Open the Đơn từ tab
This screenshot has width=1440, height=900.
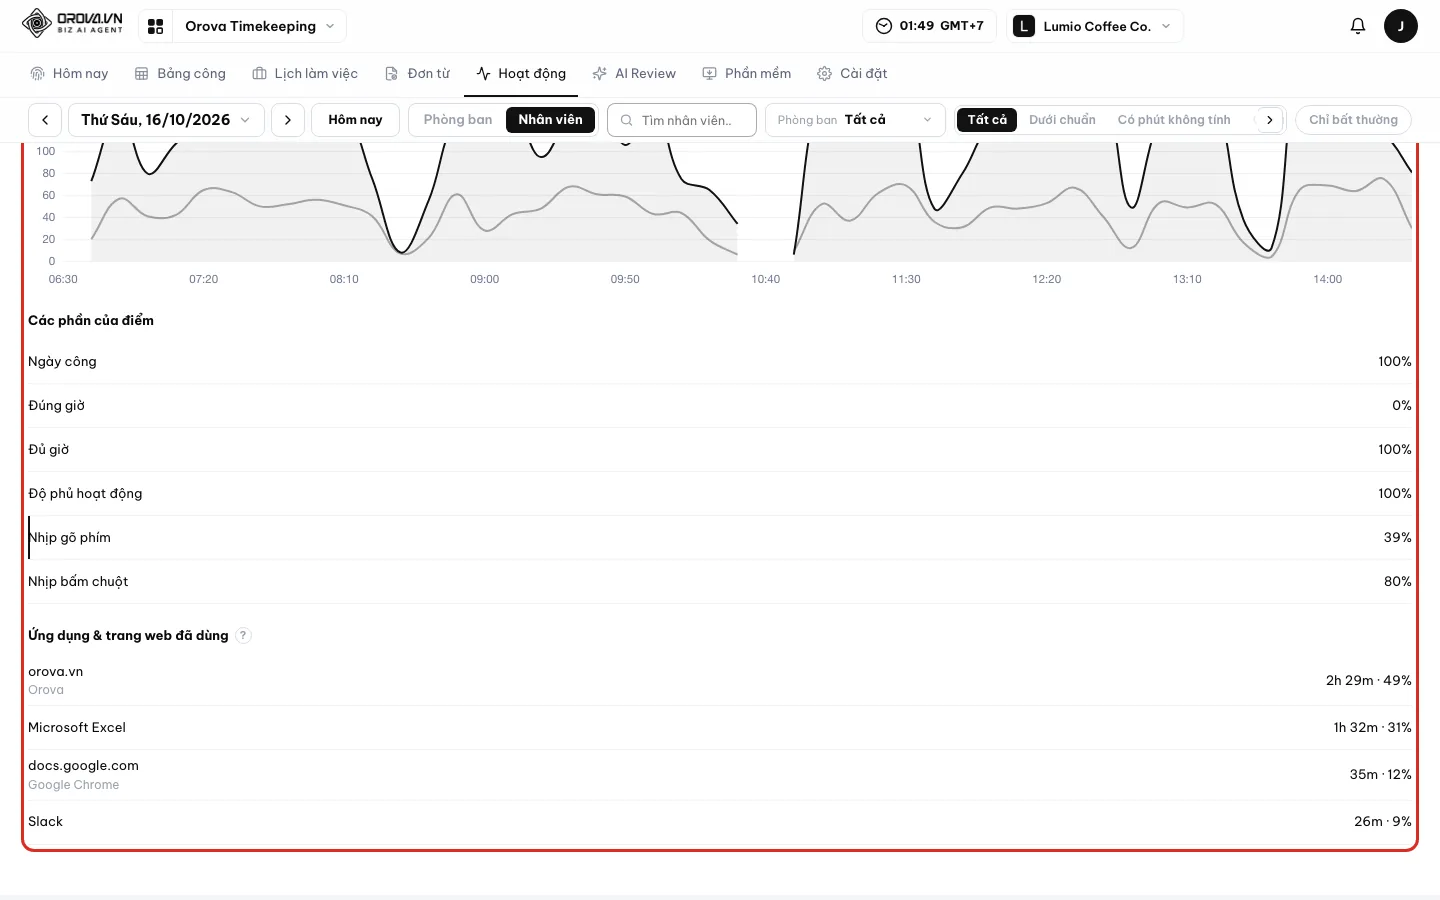[x=418, y=74]
